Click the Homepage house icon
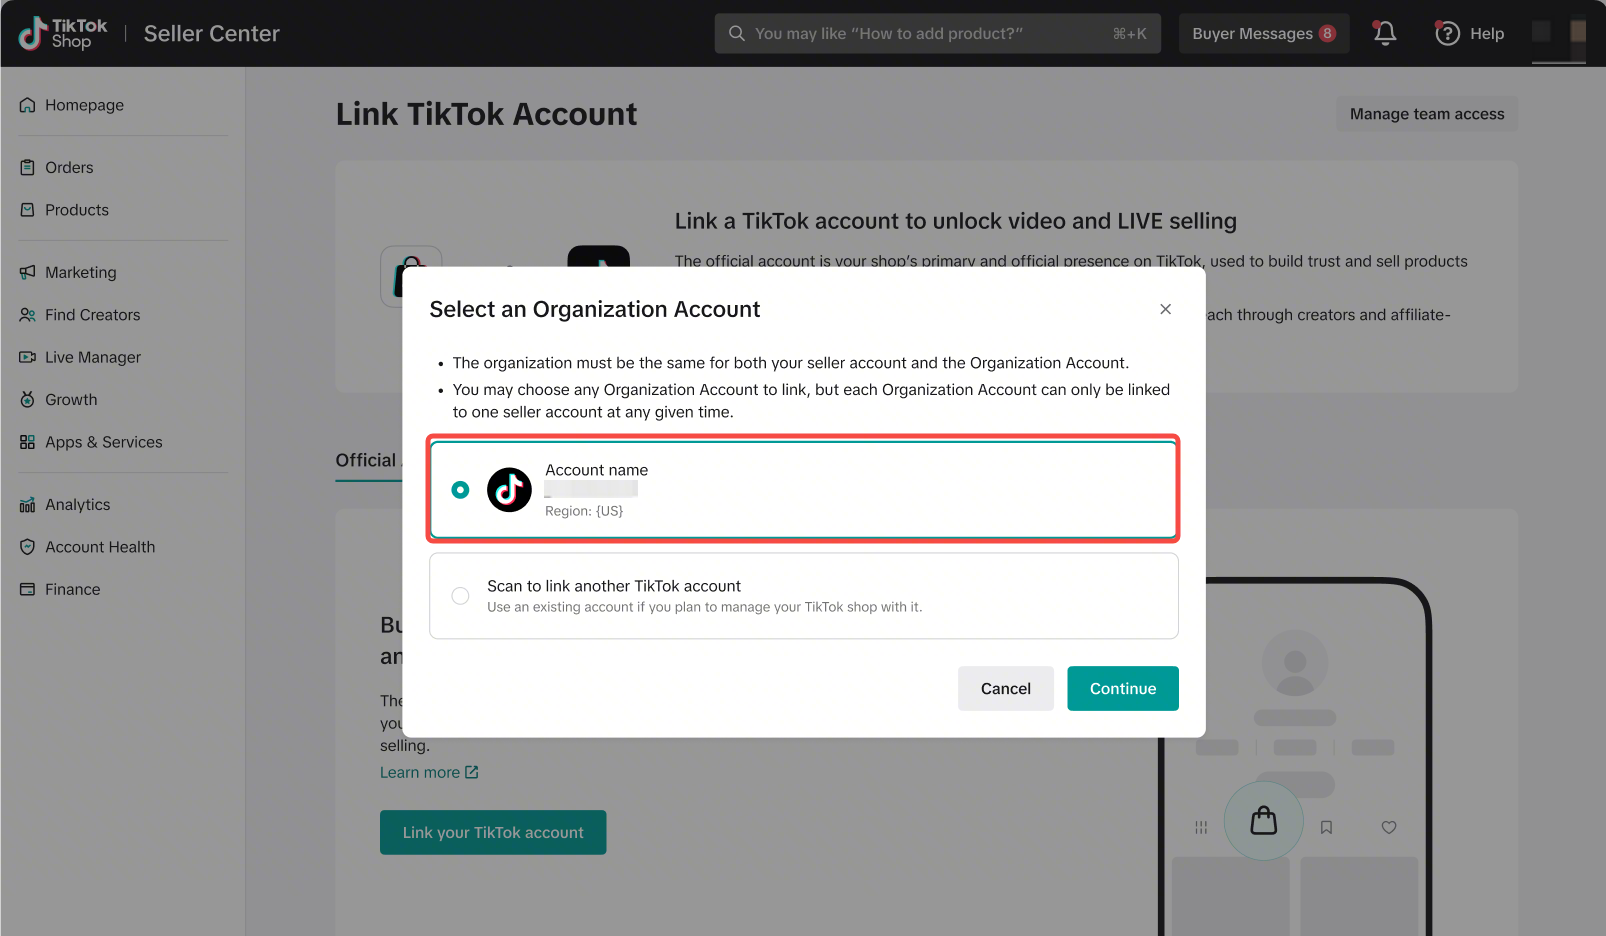This screenshot has width=1606, height=936. pos(27,105)
